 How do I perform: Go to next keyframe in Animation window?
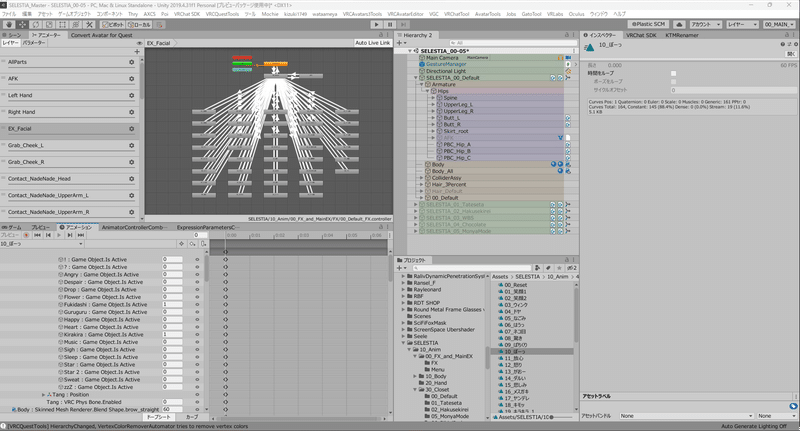click(x=70, y=235)
